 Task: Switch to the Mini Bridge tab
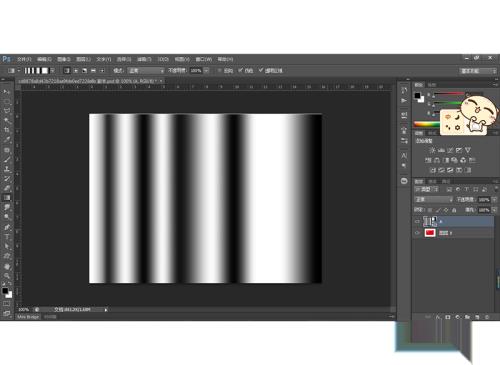coord(28,317)
